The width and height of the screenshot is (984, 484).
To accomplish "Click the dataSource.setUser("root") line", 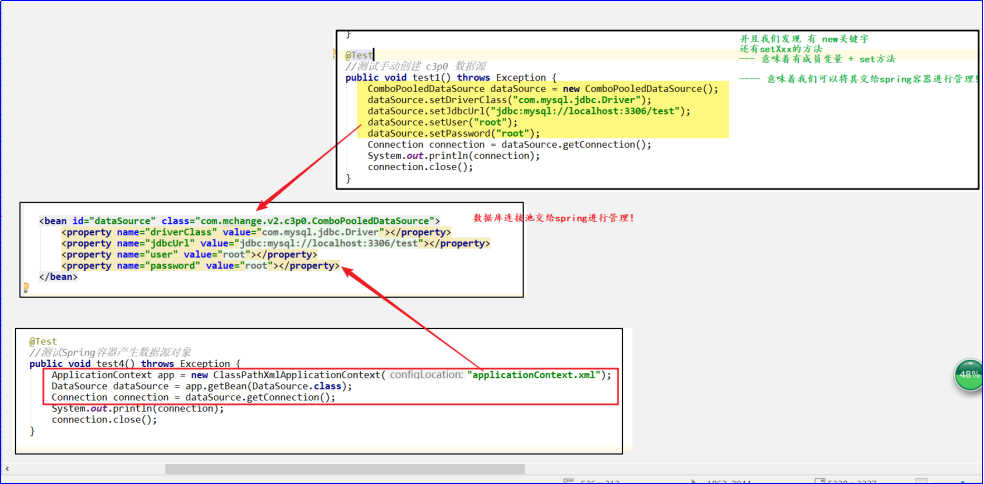I will 442,122.
